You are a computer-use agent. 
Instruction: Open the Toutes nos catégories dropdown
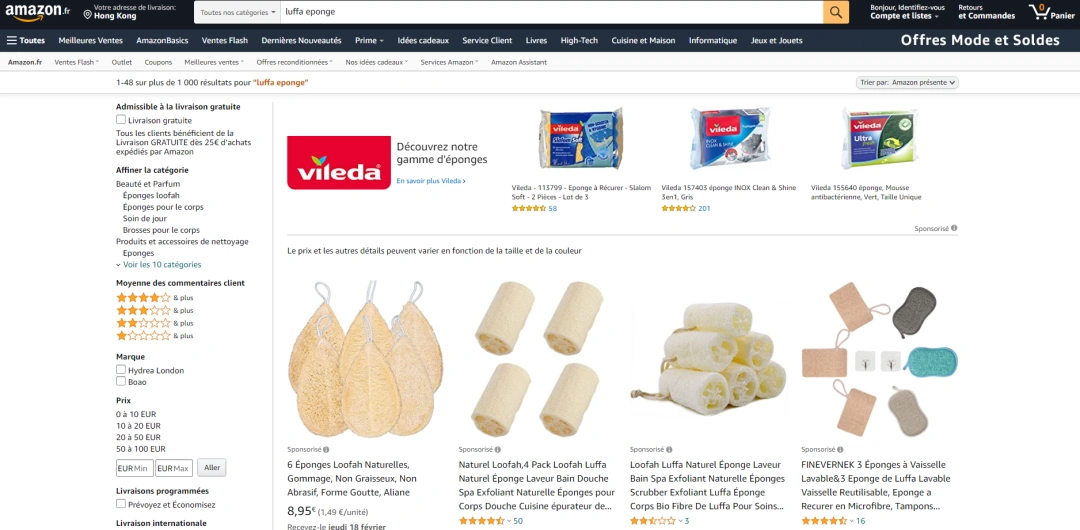click(238, 12)
